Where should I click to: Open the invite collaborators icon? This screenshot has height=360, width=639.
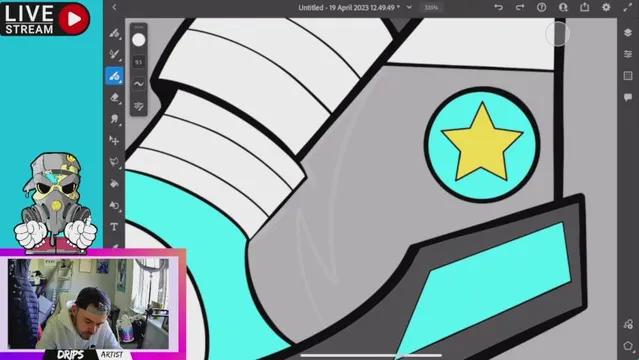pyautogui.click(x=563, y=7)
